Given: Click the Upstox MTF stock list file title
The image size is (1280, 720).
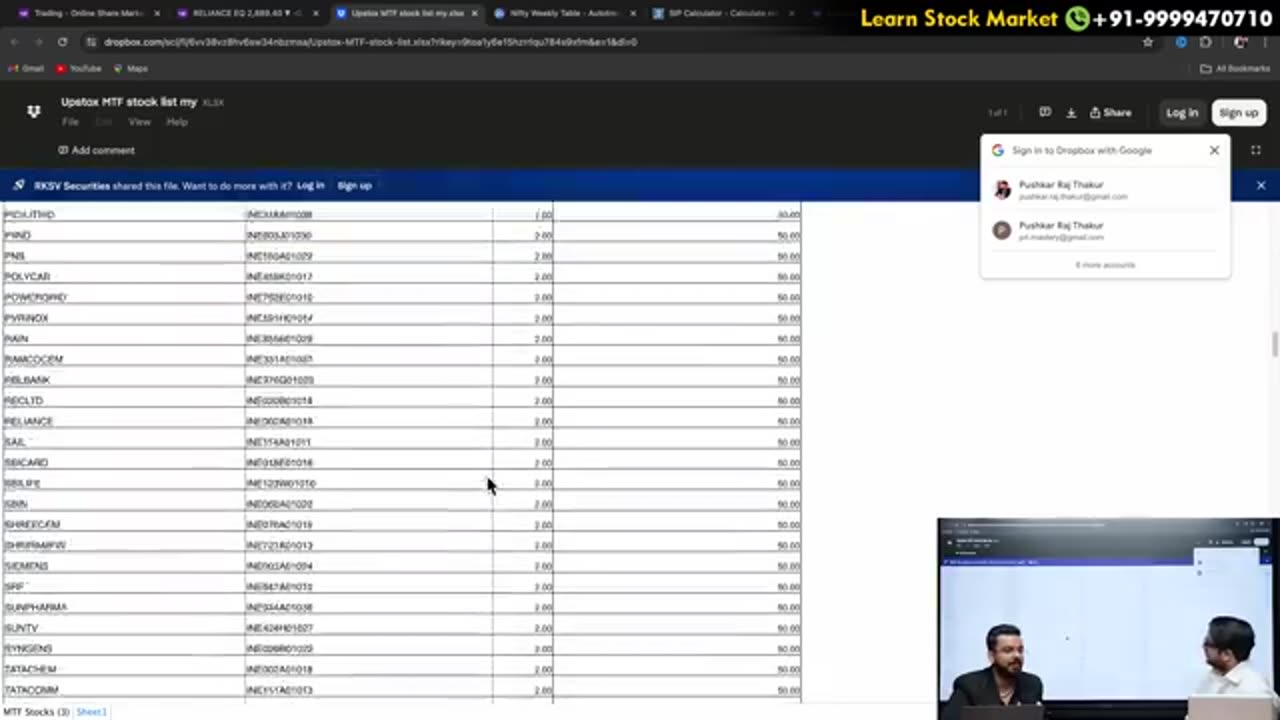Looking at the screenshot, I should [x=129, y=102].
